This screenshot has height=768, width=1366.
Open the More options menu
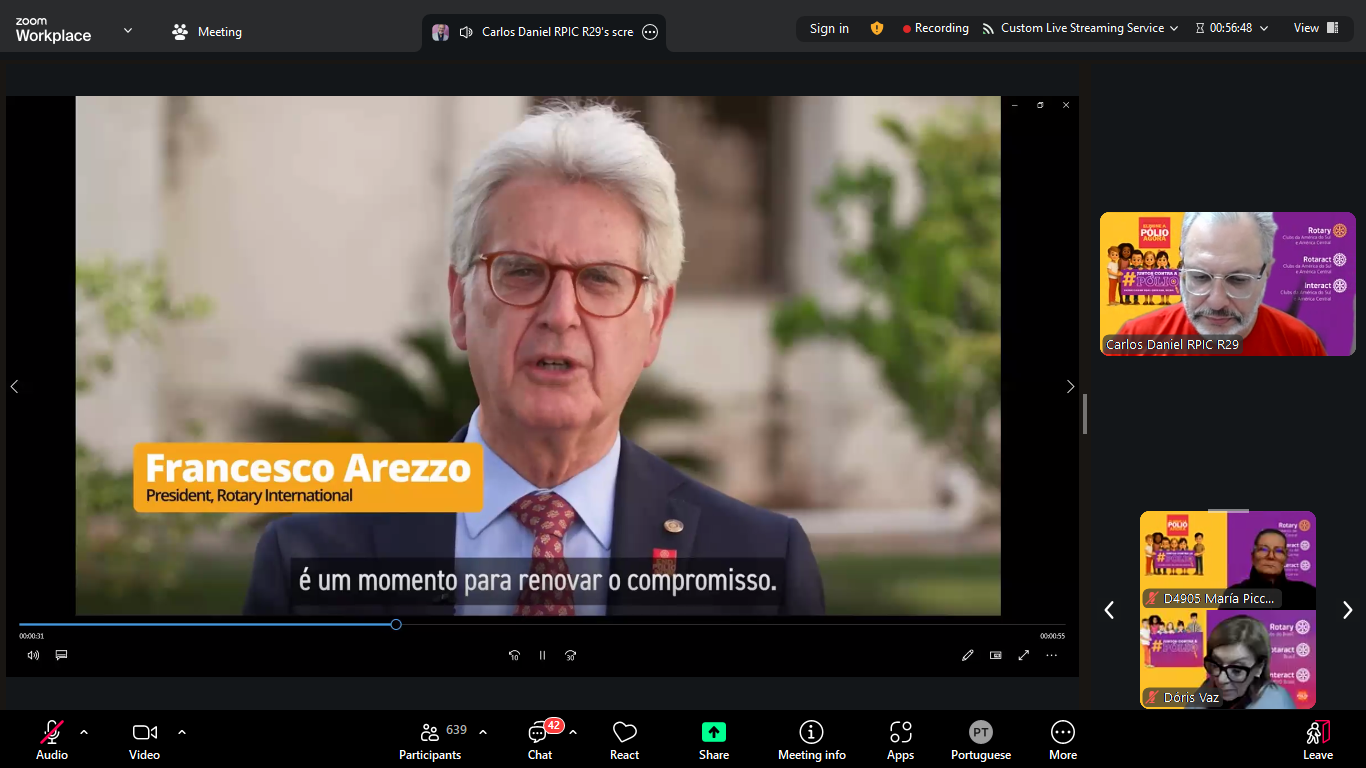point(1062,741)
